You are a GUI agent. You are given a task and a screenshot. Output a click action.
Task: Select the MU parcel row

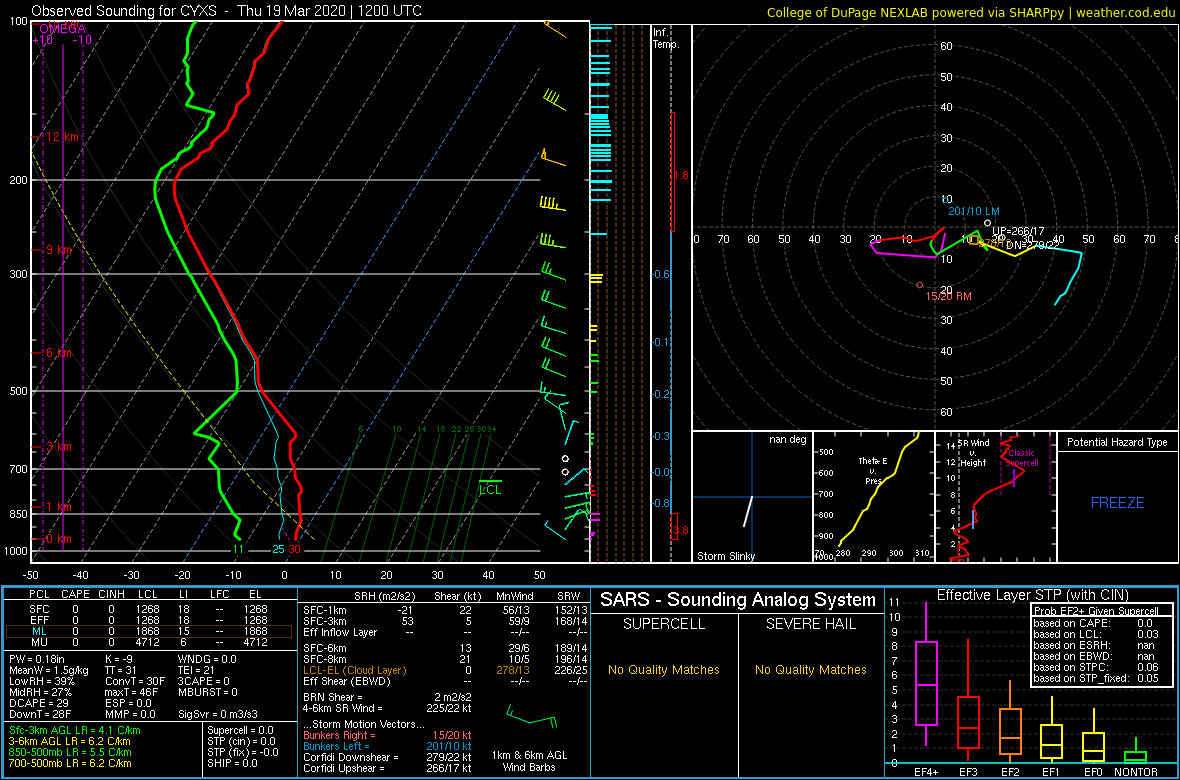coord(149,644)
